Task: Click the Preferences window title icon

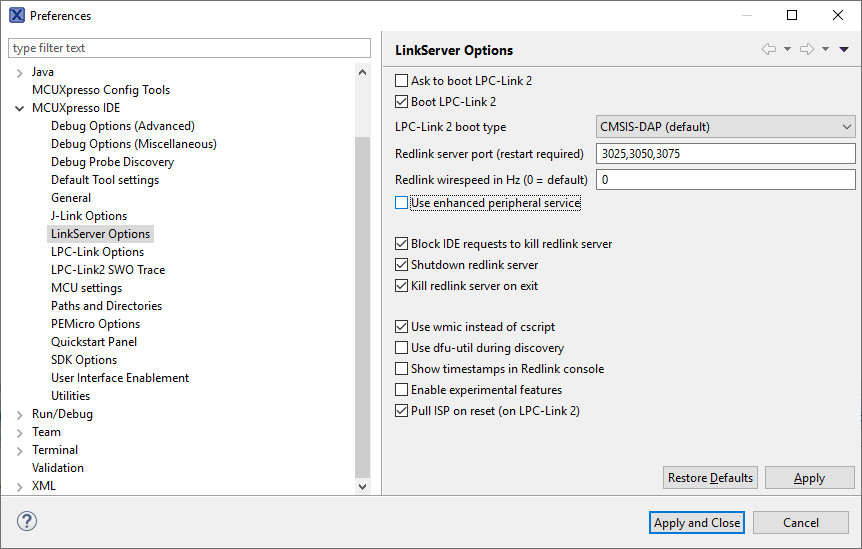Action: (x=17, y=15)
